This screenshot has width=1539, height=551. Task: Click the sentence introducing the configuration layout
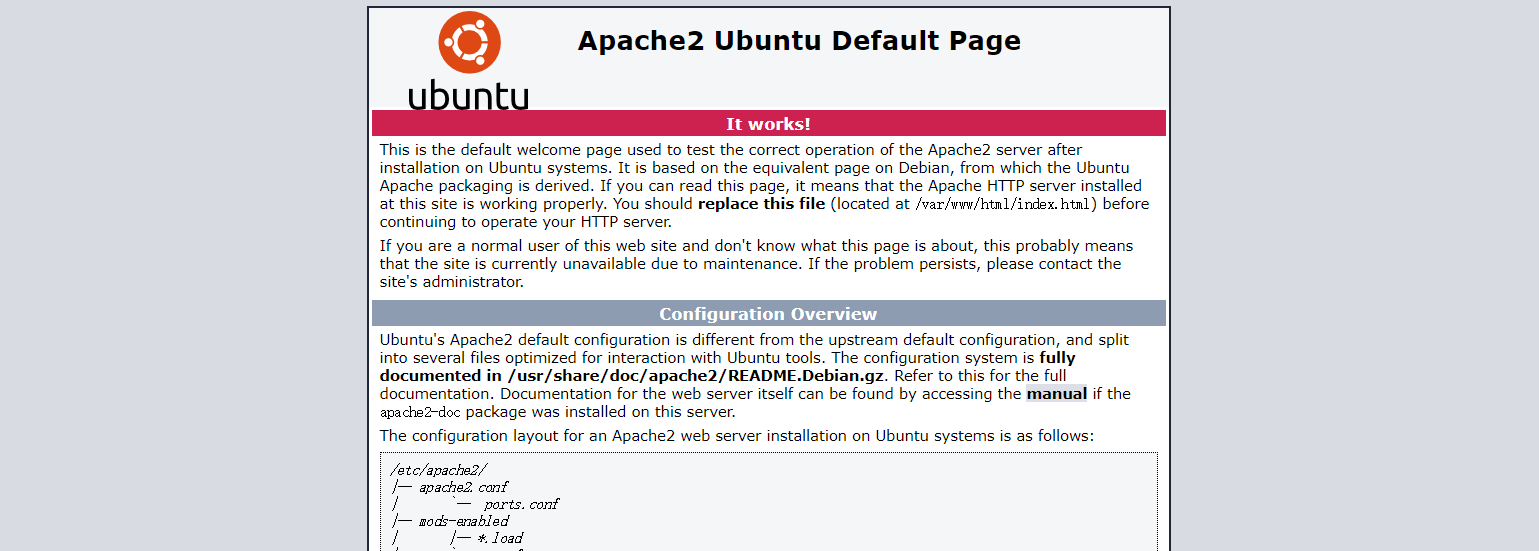point(737,436)
